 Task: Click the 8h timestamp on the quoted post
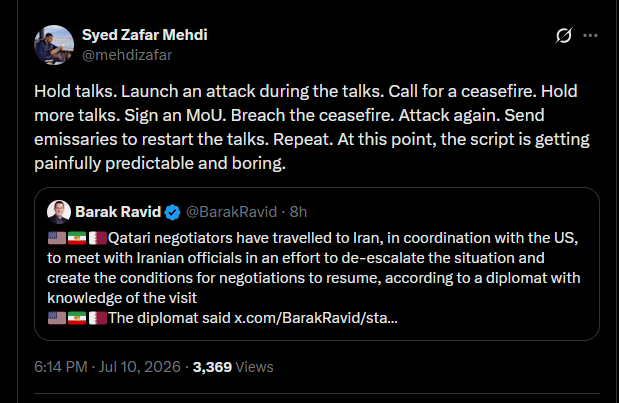(x=298, y=212)
